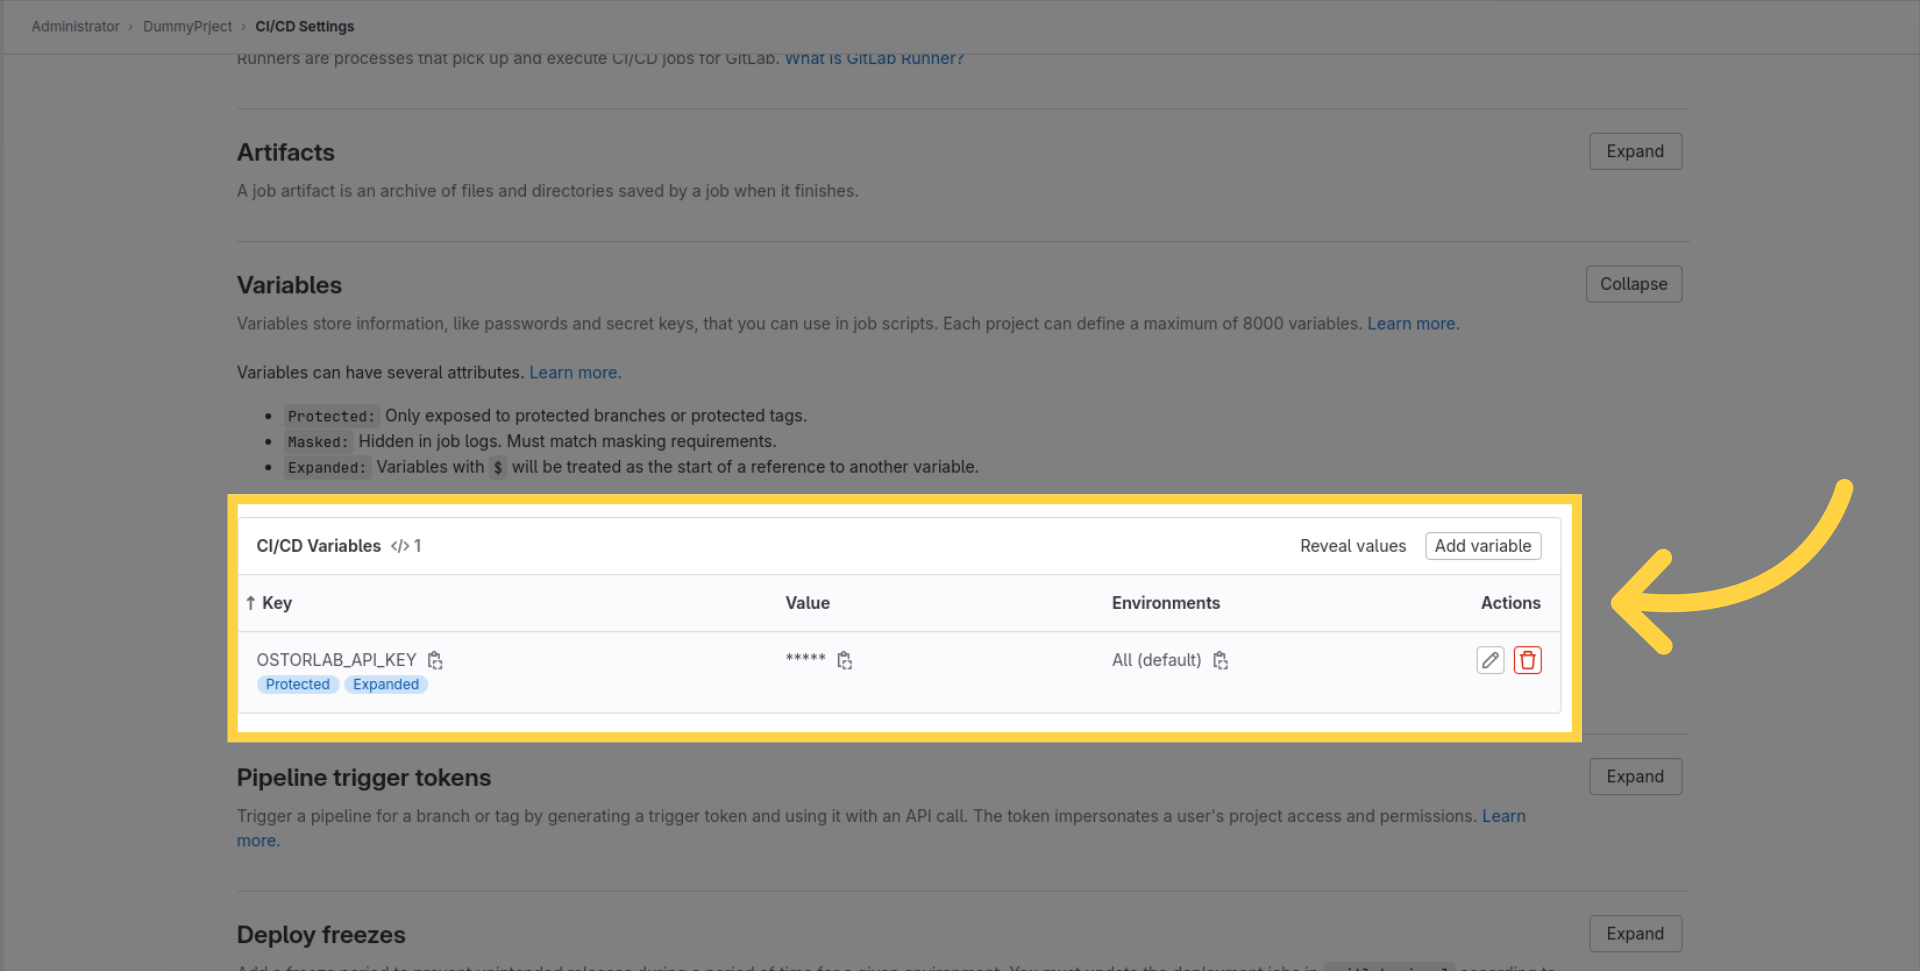The width and height of the screenshot is (1920, 971).
Task: Expand the Artifacts section
Action: 1635,152
